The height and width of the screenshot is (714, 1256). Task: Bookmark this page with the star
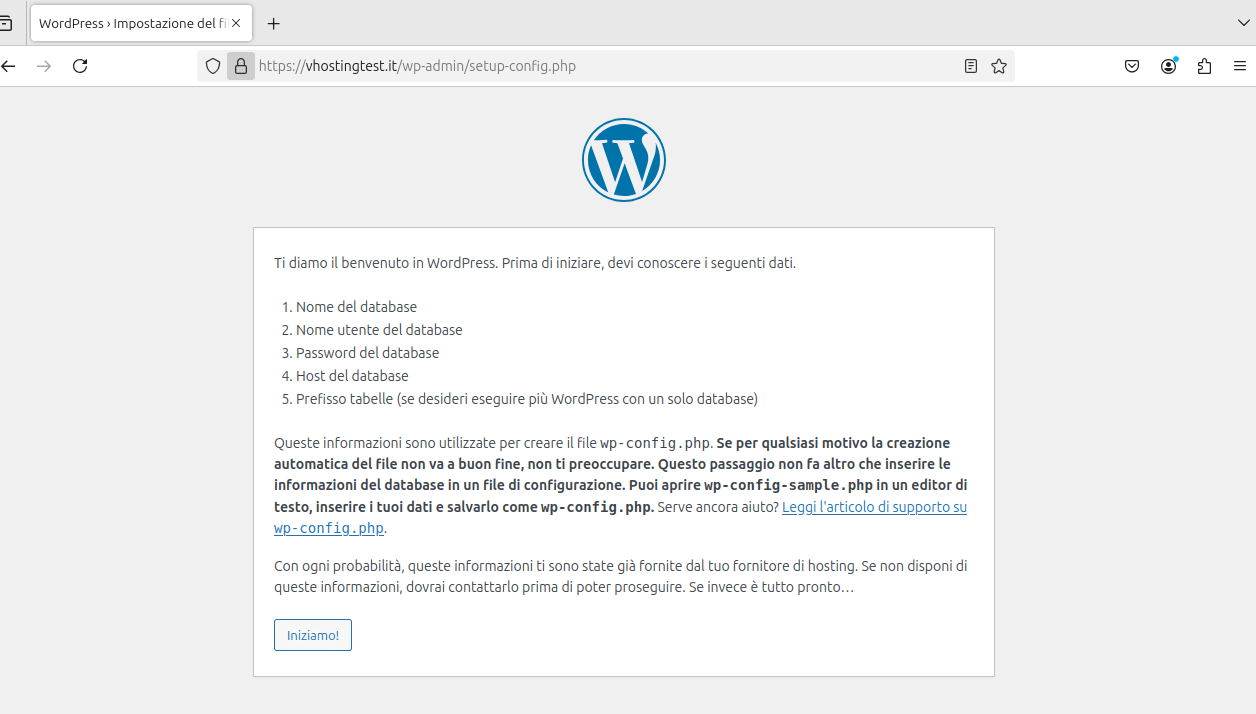[x=998, y=66]
